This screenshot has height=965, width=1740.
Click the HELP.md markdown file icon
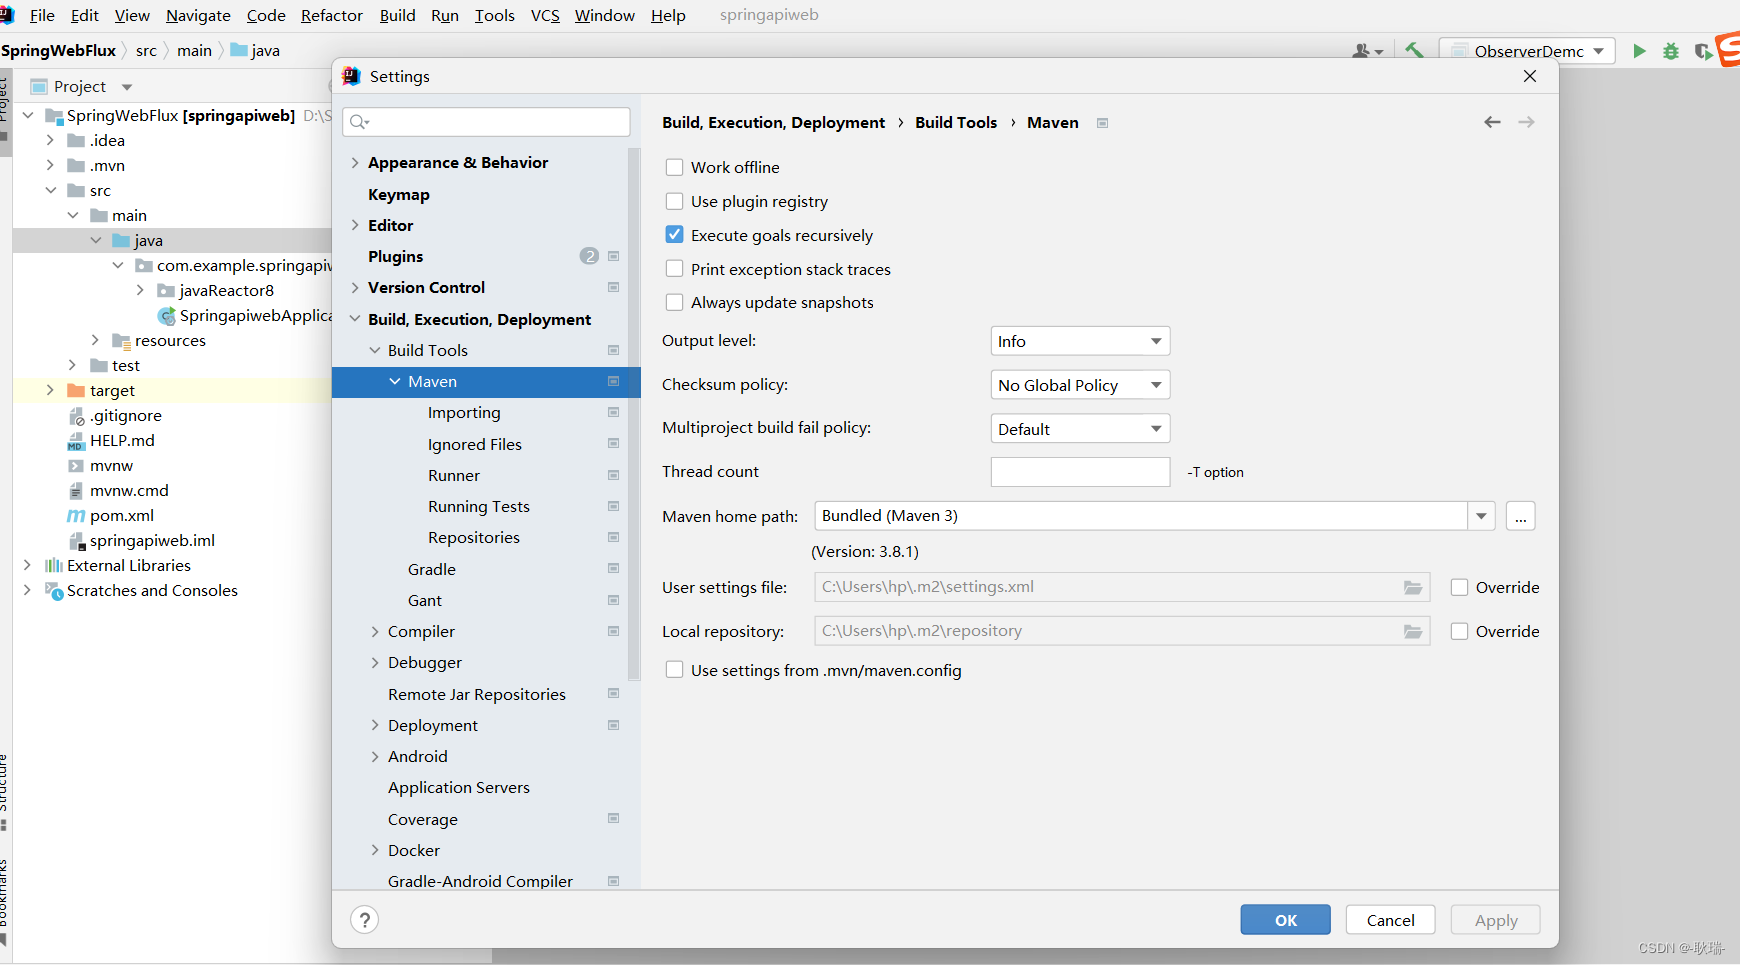point(76,441)
